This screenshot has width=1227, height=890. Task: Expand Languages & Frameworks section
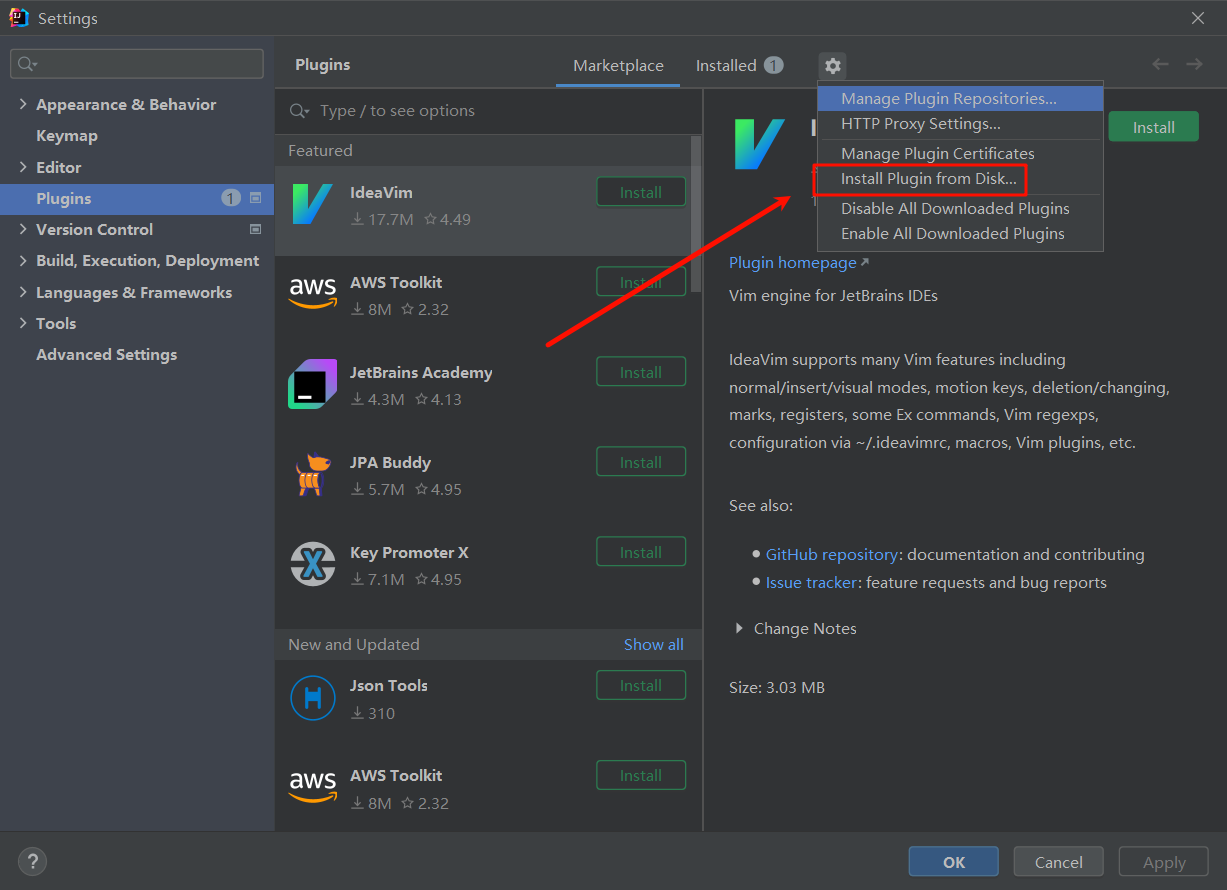(23, 292)
